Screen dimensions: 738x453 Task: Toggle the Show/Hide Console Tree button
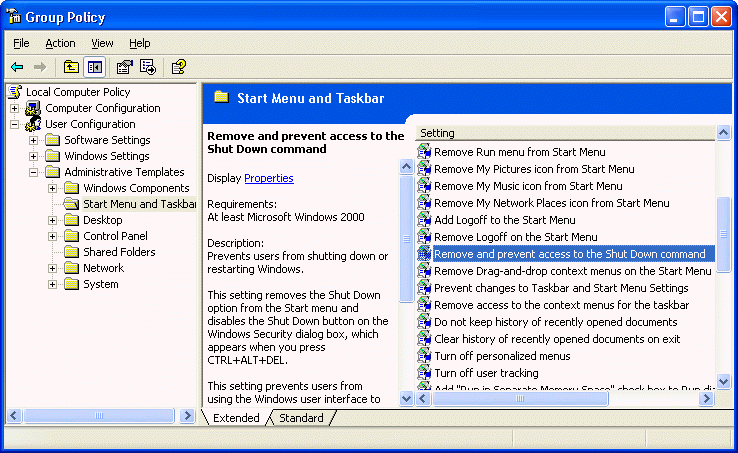click(95, 67)
